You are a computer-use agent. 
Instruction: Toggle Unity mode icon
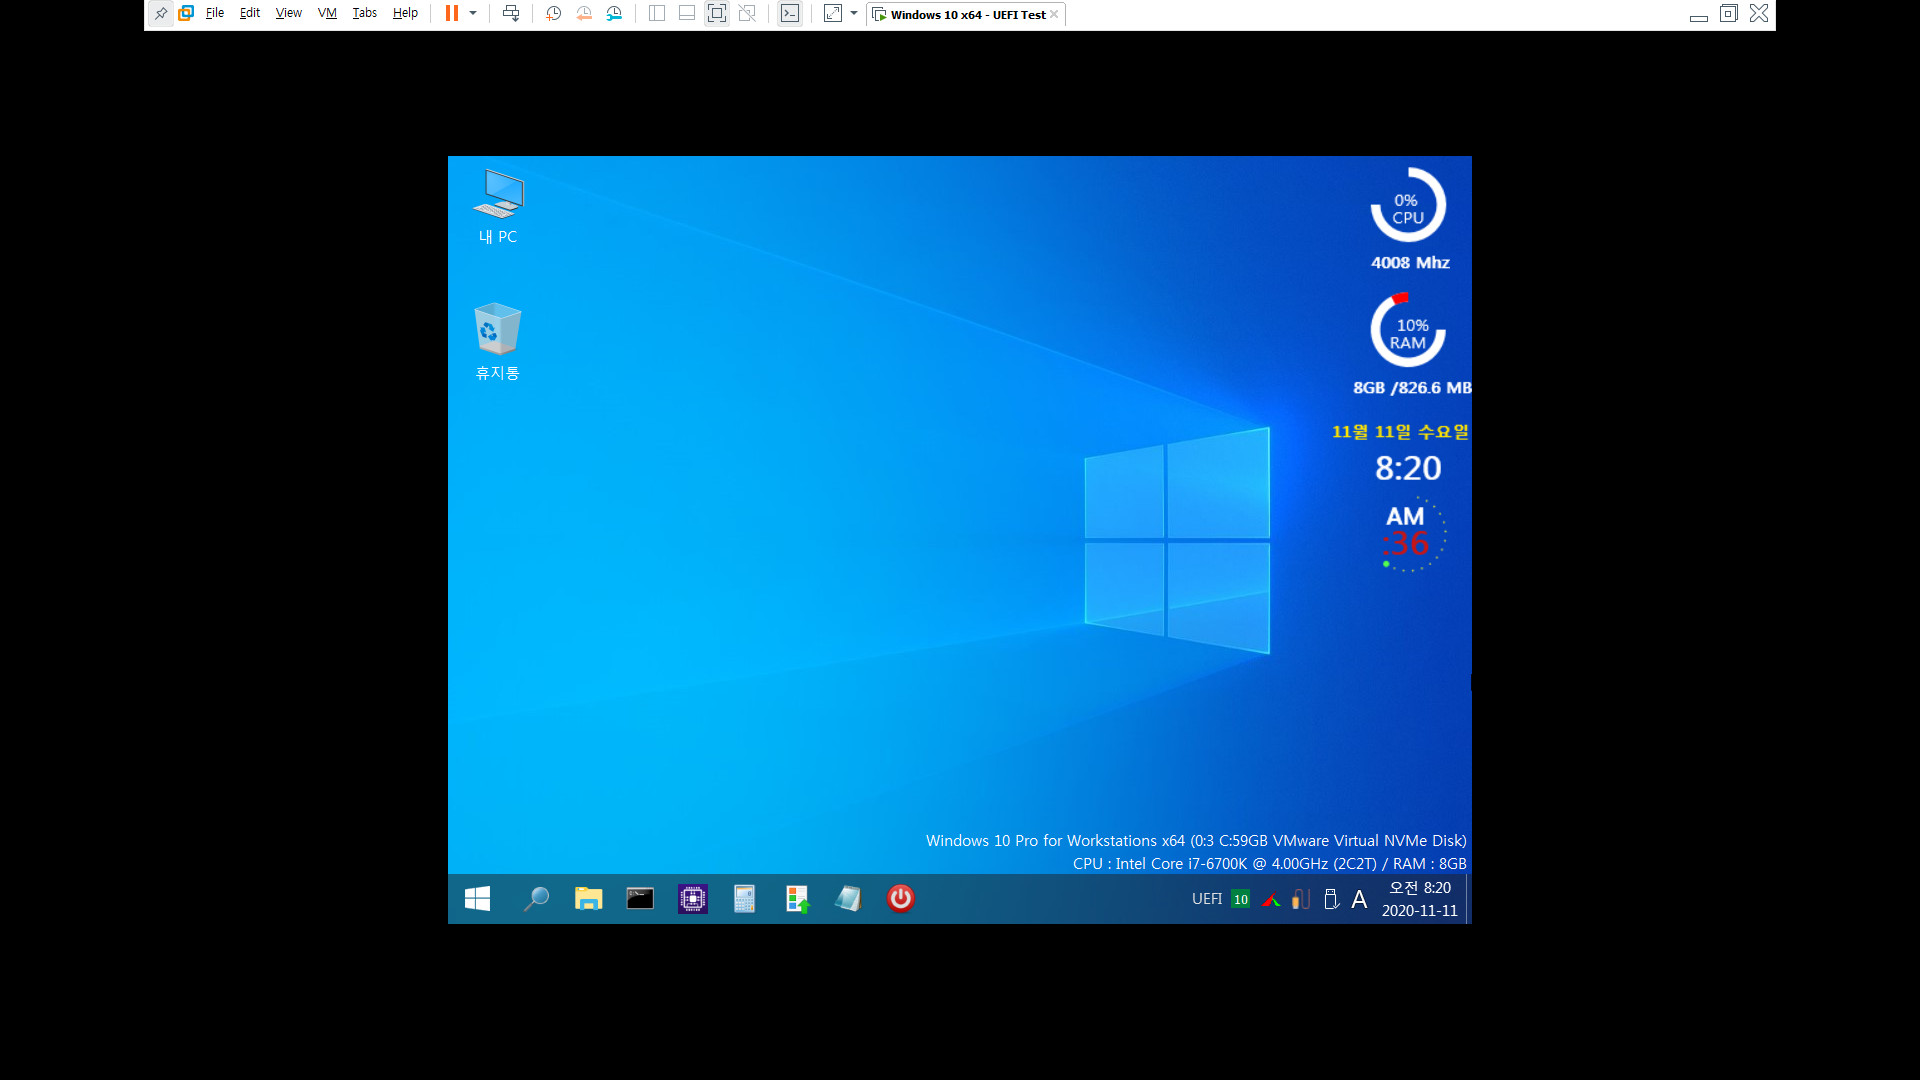[x=747, y=14]
